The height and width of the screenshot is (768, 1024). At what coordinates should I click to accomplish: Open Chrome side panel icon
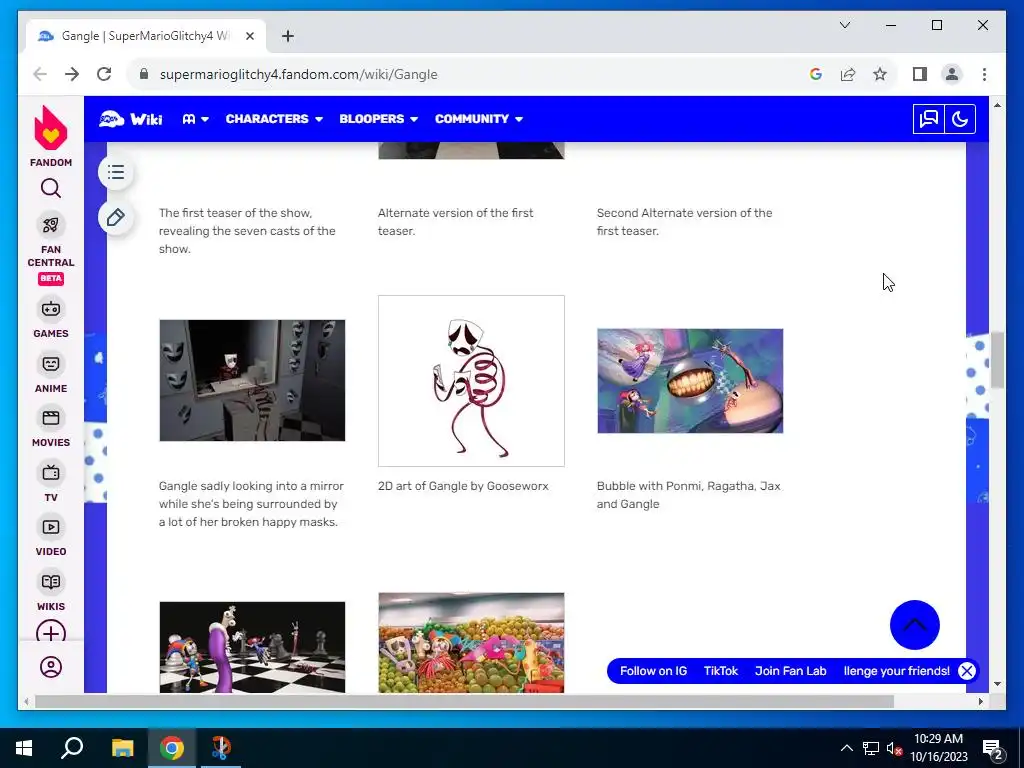coord(920,74)
